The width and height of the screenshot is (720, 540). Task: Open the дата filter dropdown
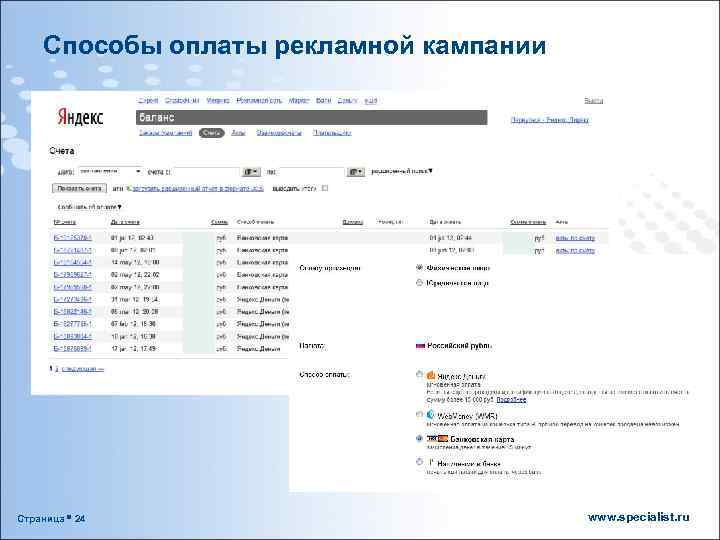coord(110,172)
